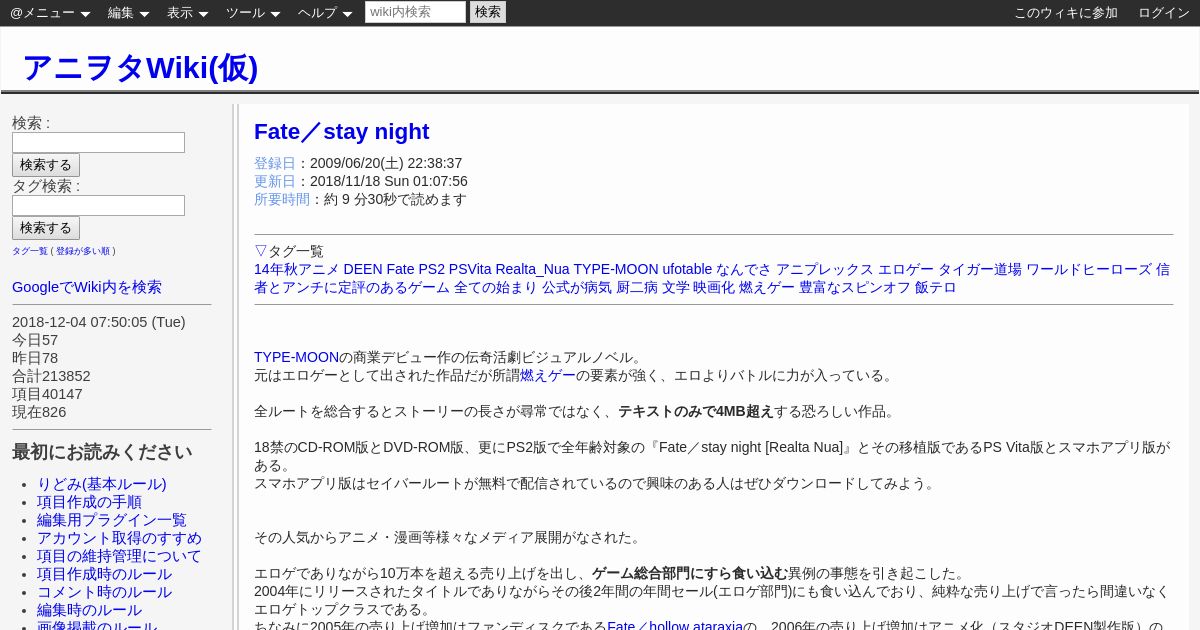This screenshot has height=630, width=1200.
Task: Open 項目の維持管理について link
Action: click(x=119, y=556)
